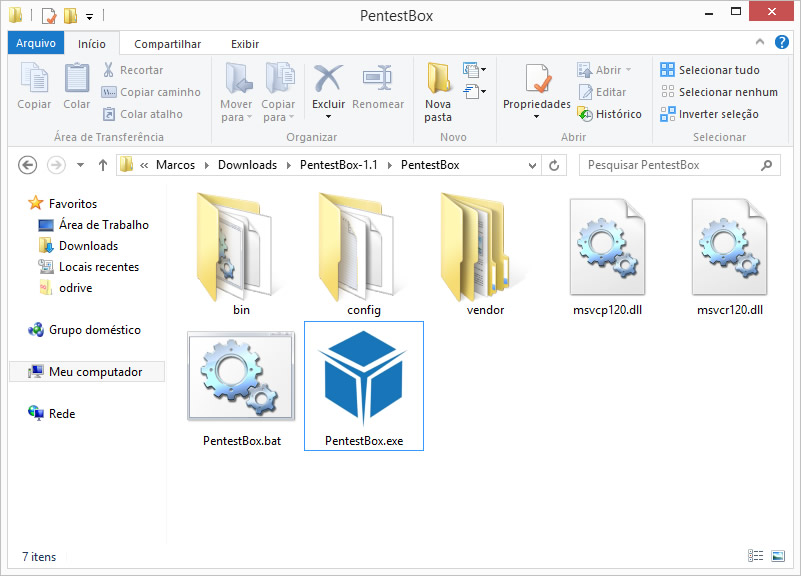Switch to the Exibir tab
The image size is (801, 576).
tap(245, 44)
